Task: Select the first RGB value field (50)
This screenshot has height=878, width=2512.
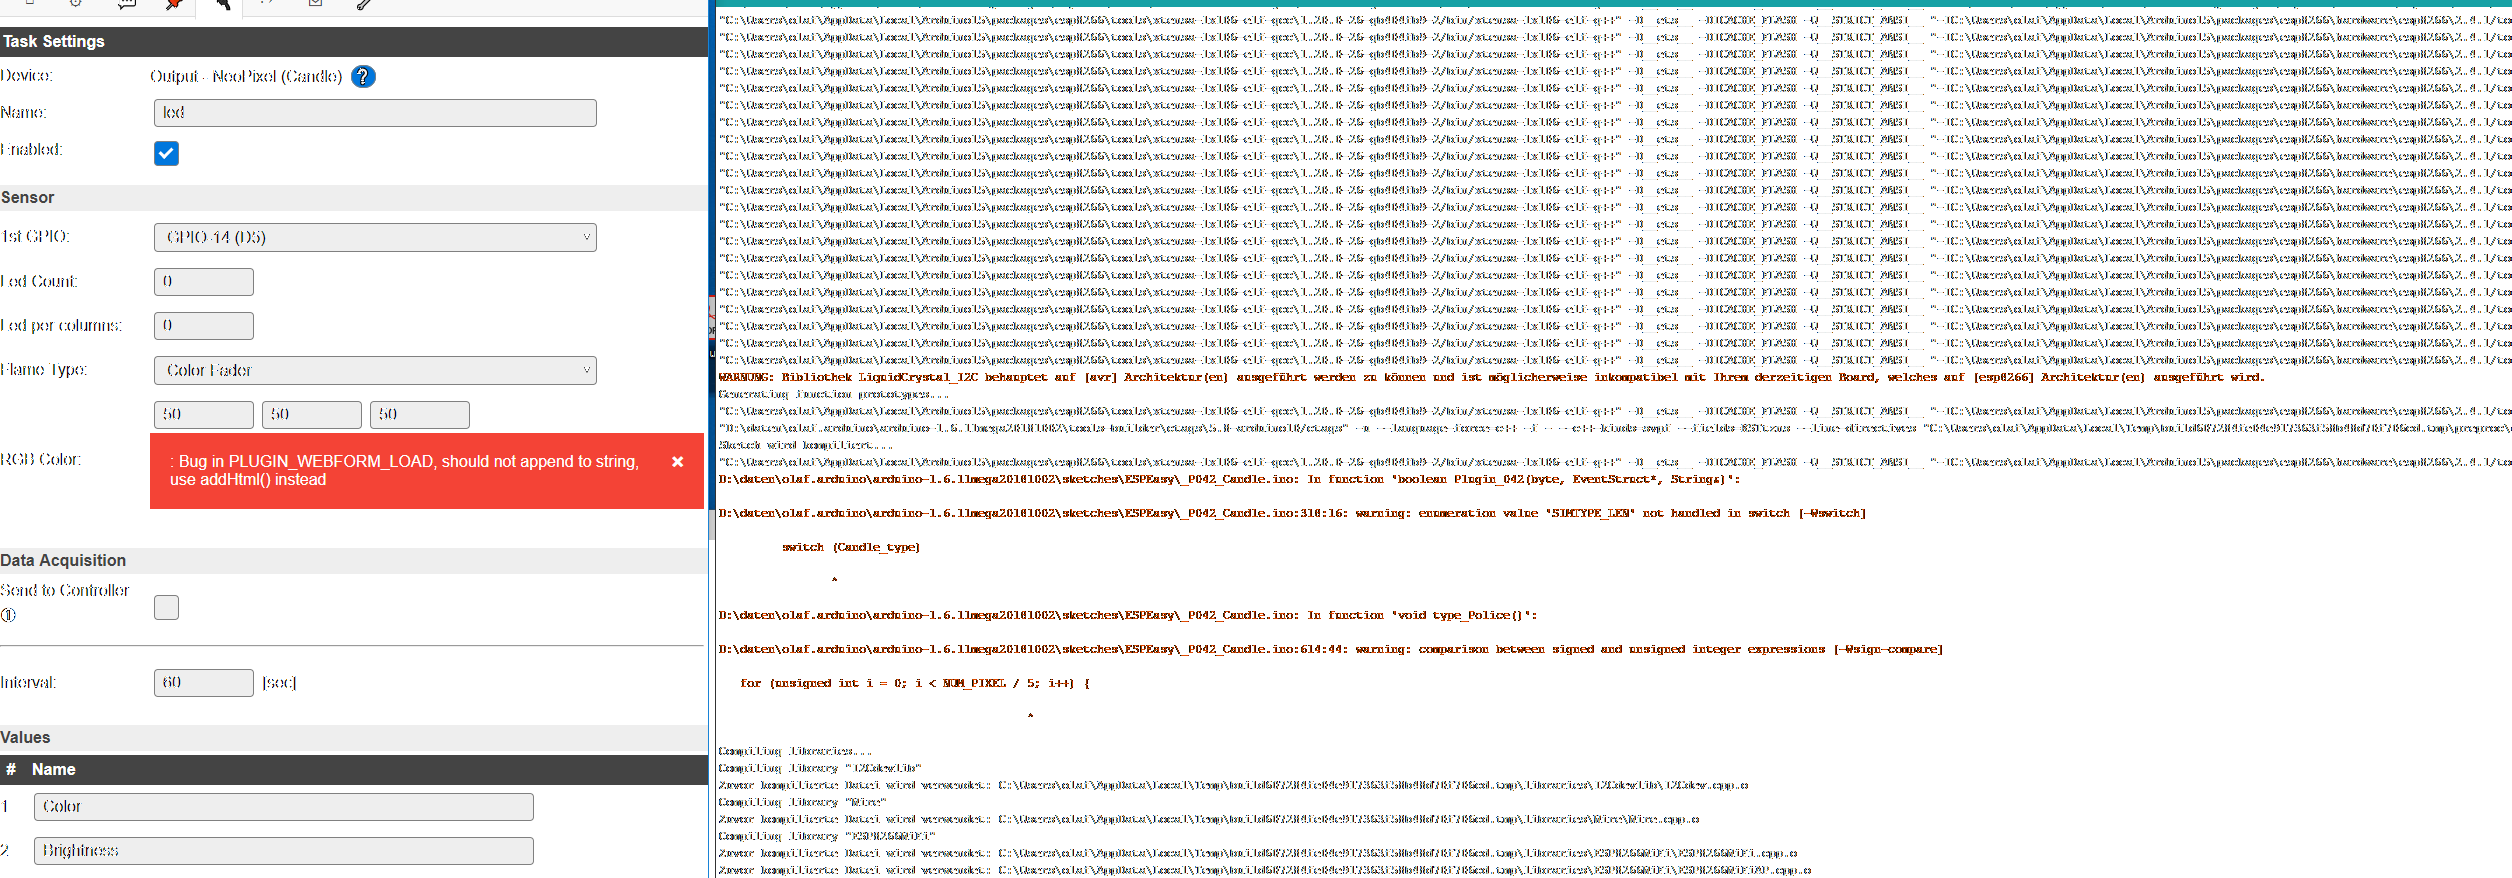Action: tap(204, 414)
